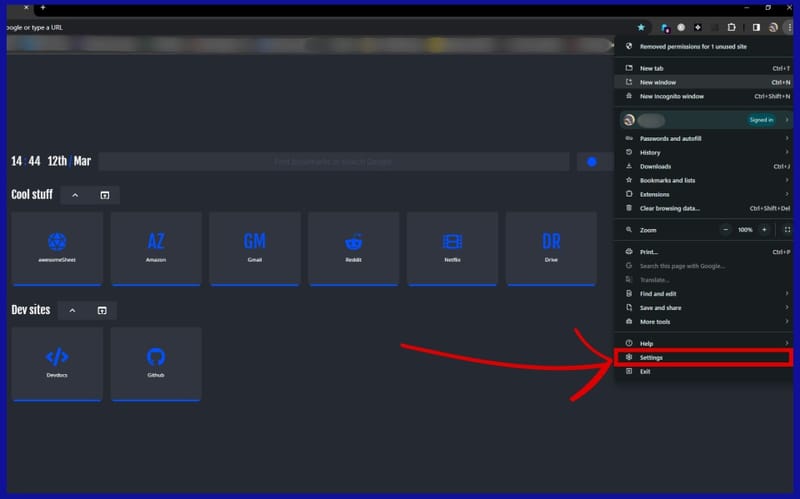Open the Reddit shortcut tile
800x499 pixels.
(x=353, y=247)
